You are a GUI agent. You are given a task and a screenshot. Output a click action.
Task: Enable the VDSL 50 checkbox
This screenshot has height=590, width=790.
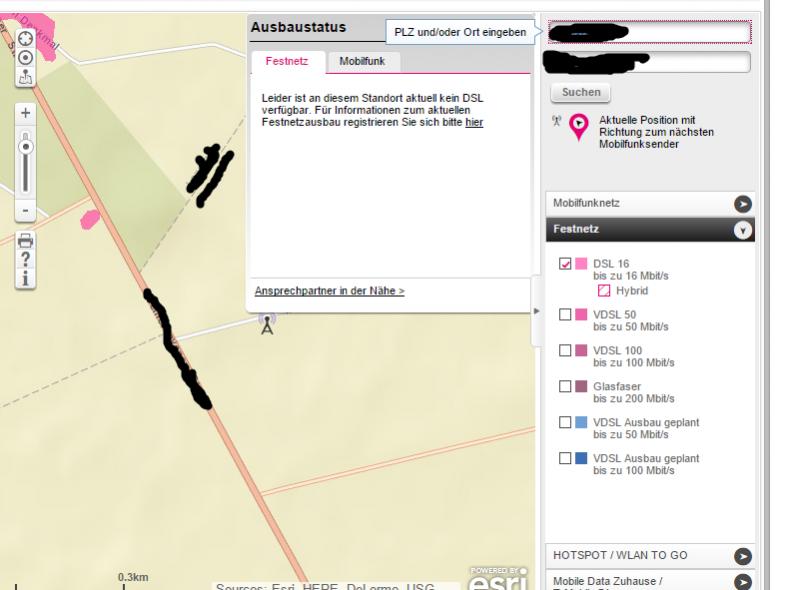pos(565,314)
